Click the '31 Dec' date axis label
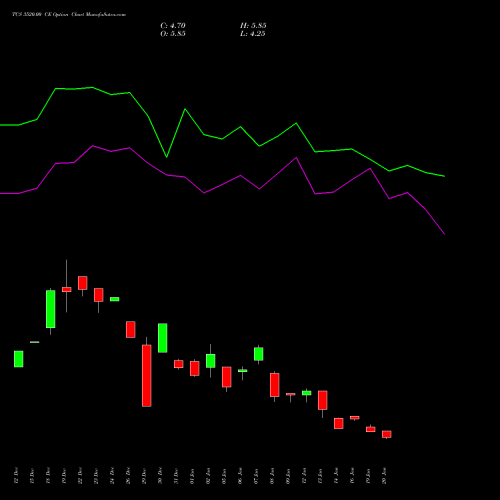 point(176,476)
